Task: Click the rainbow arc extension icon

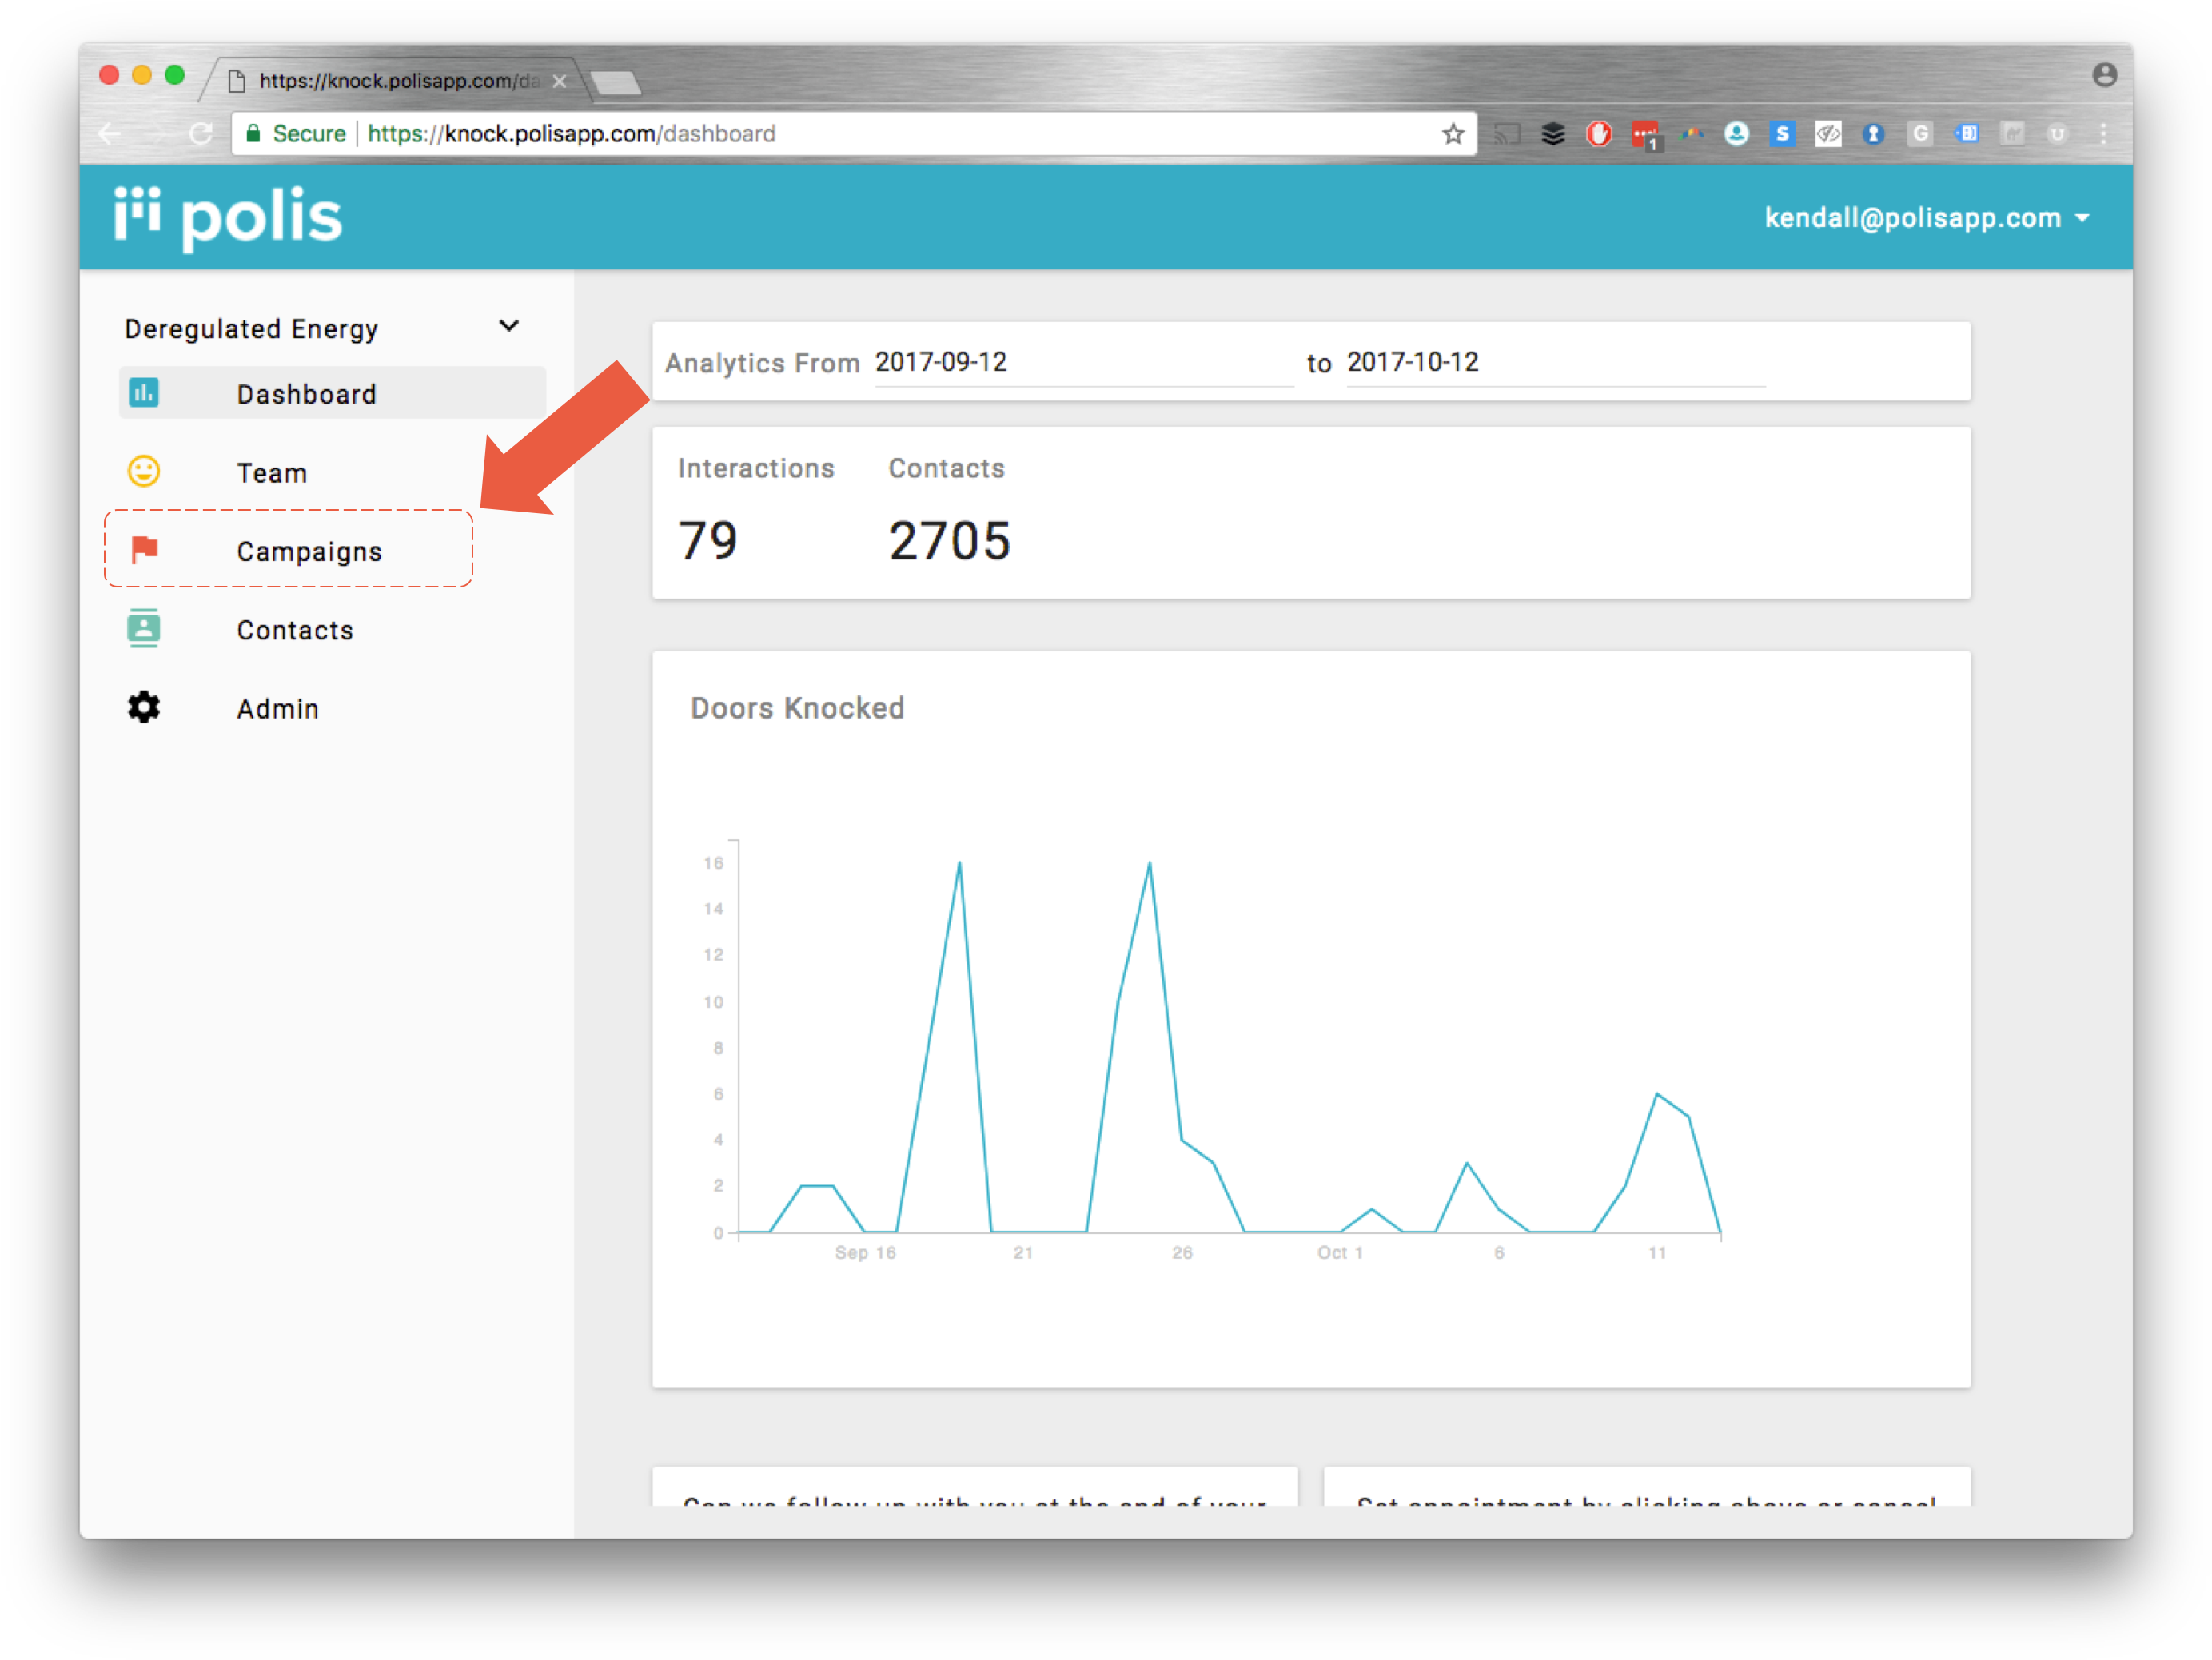Action: [x=1692, y=134]
